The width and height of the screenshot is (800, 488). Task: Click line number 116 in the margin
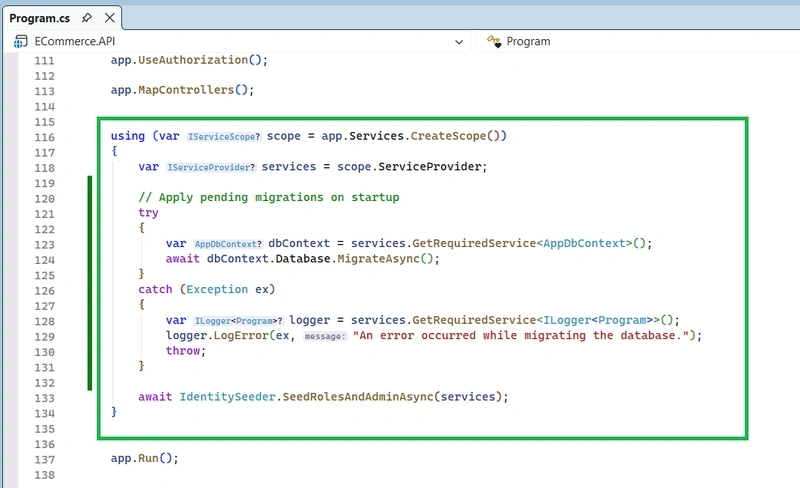click(x=44, y=137)
